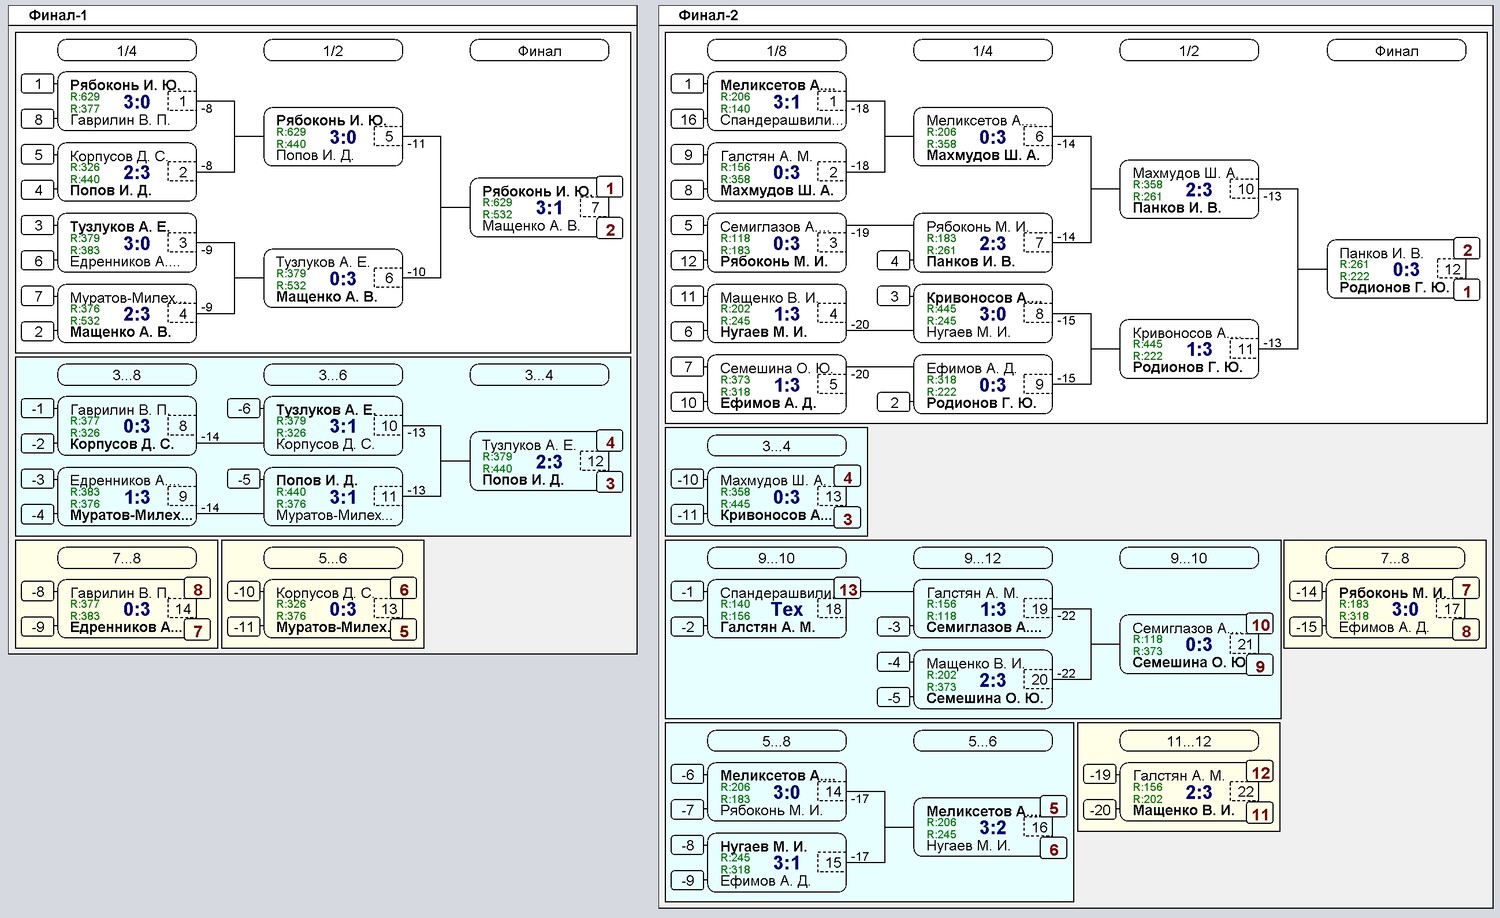
Task: Click score 0:3 of Ефимов–Родионов match
Action: click(x=993, y=385)
